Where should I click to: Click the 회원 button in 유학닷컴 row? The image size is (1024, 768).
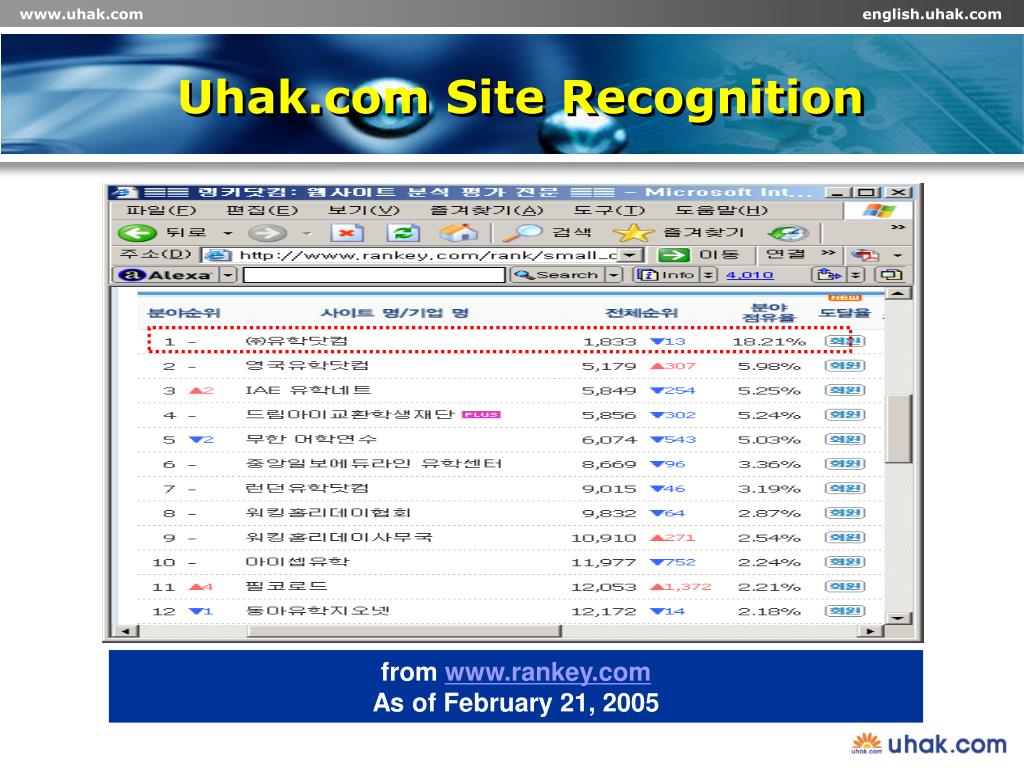(845, 342)
